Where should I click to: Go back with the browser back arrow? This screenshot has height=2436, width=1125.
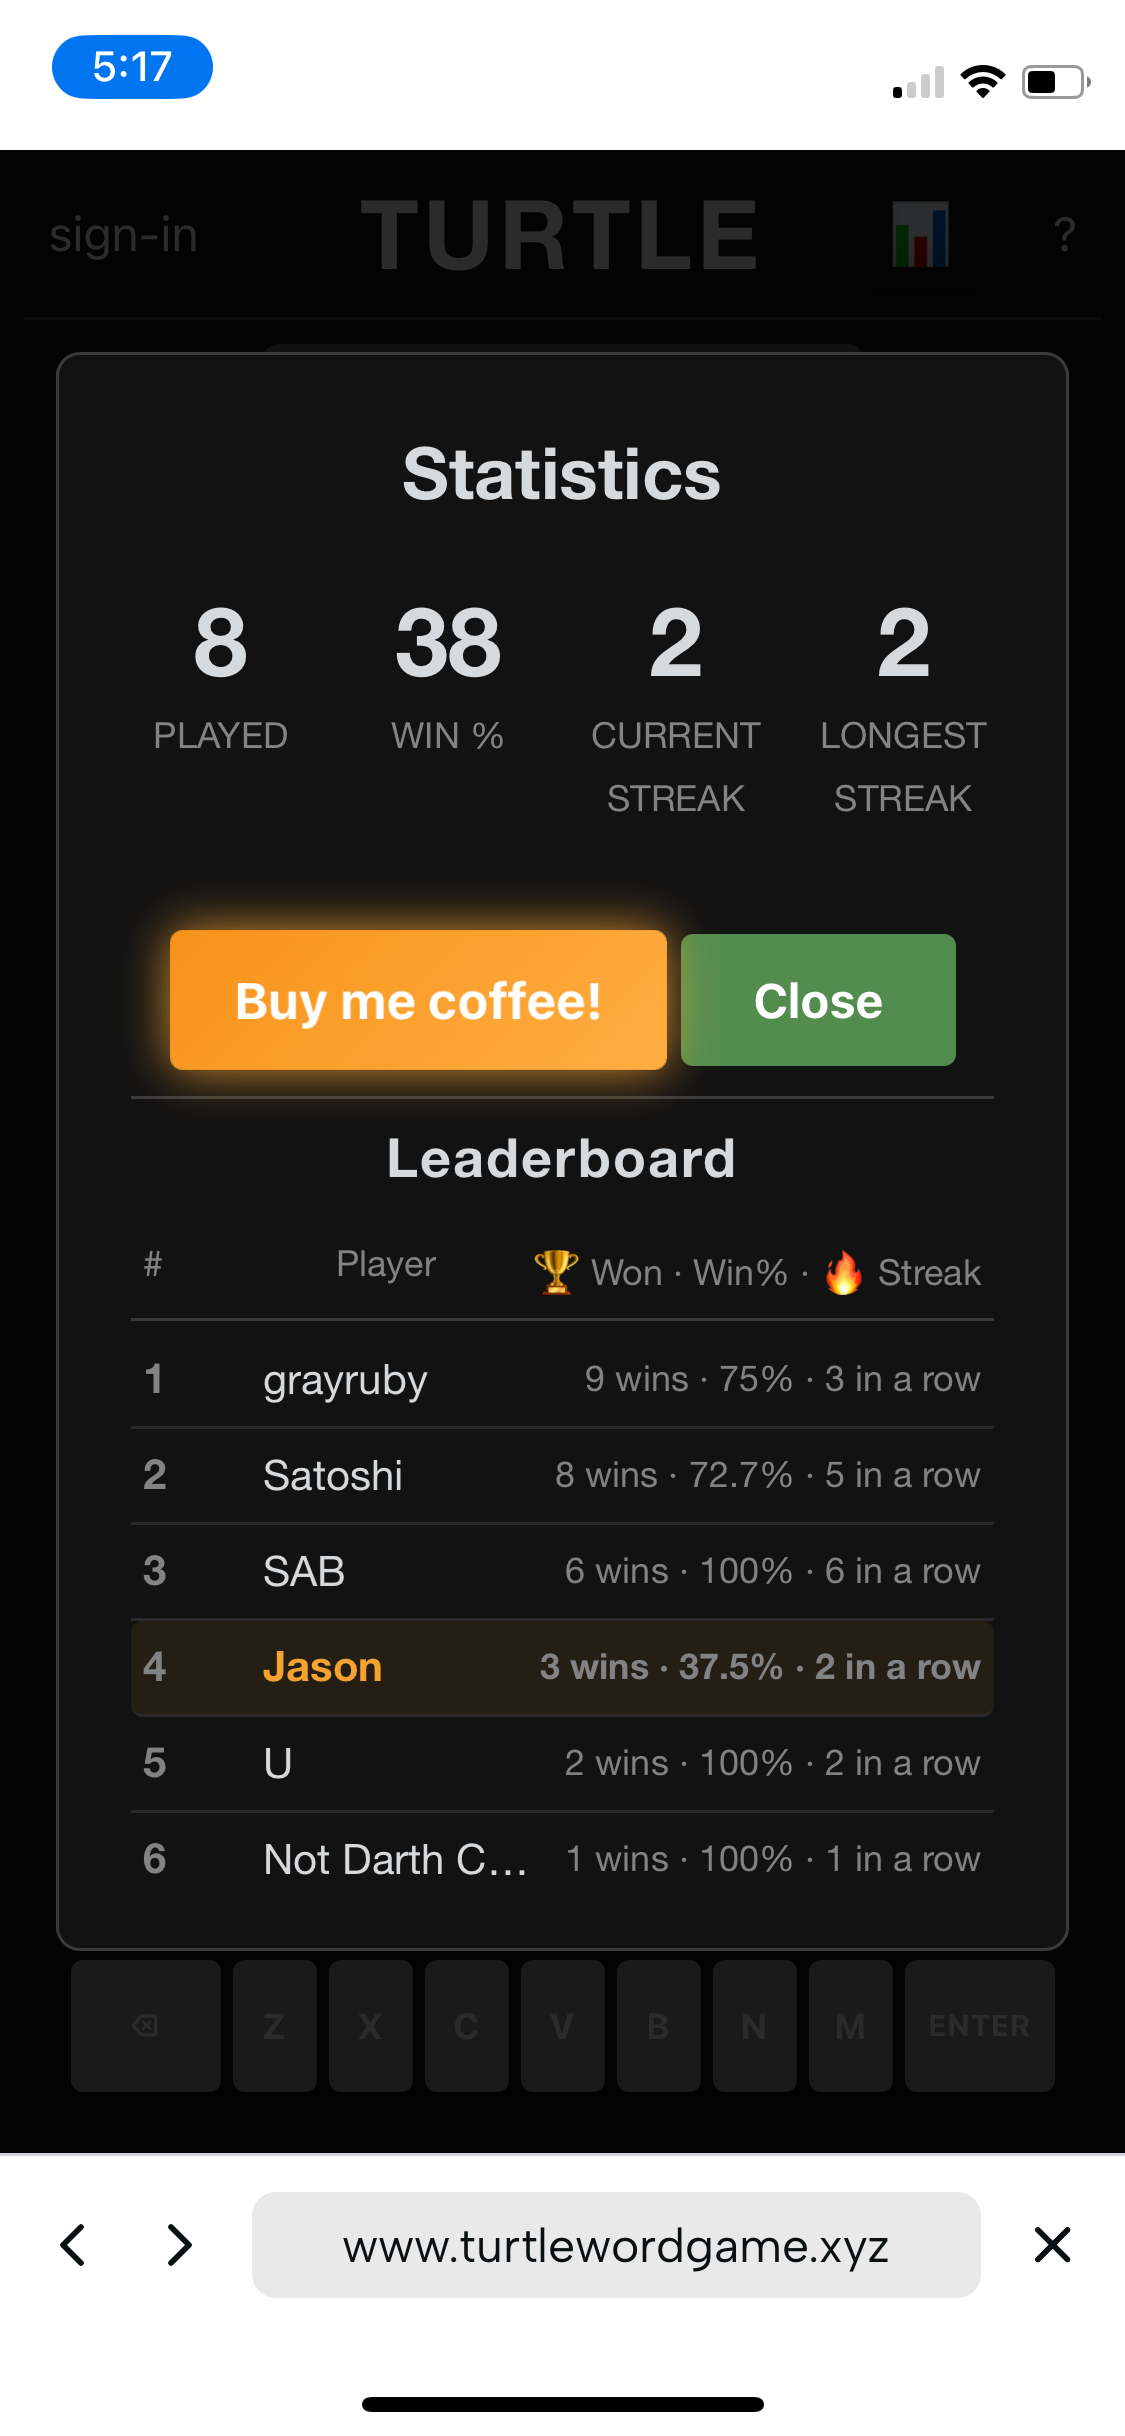point(74,2244)
